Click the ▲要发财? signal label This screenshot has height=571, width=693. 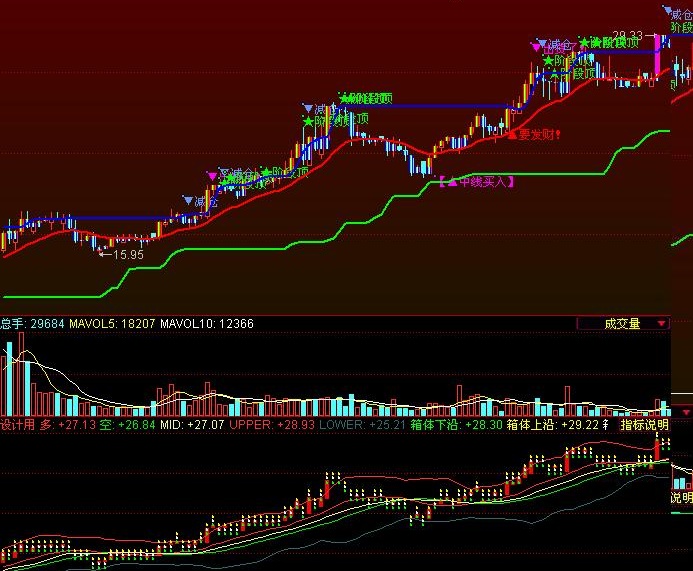point(534,134)
